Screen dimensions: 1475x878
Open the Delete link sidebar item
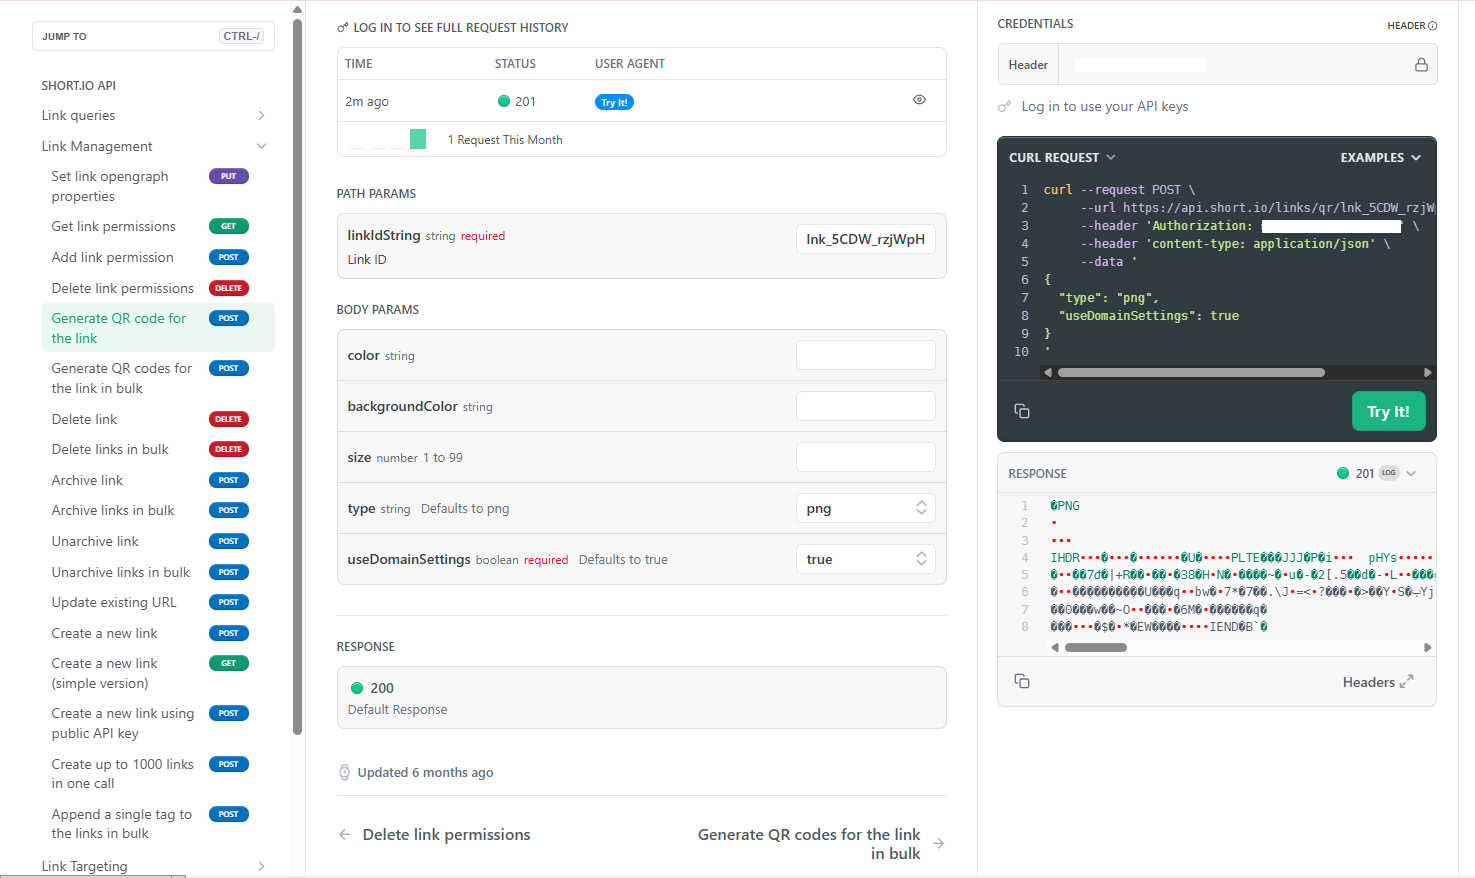click(85, 419)
